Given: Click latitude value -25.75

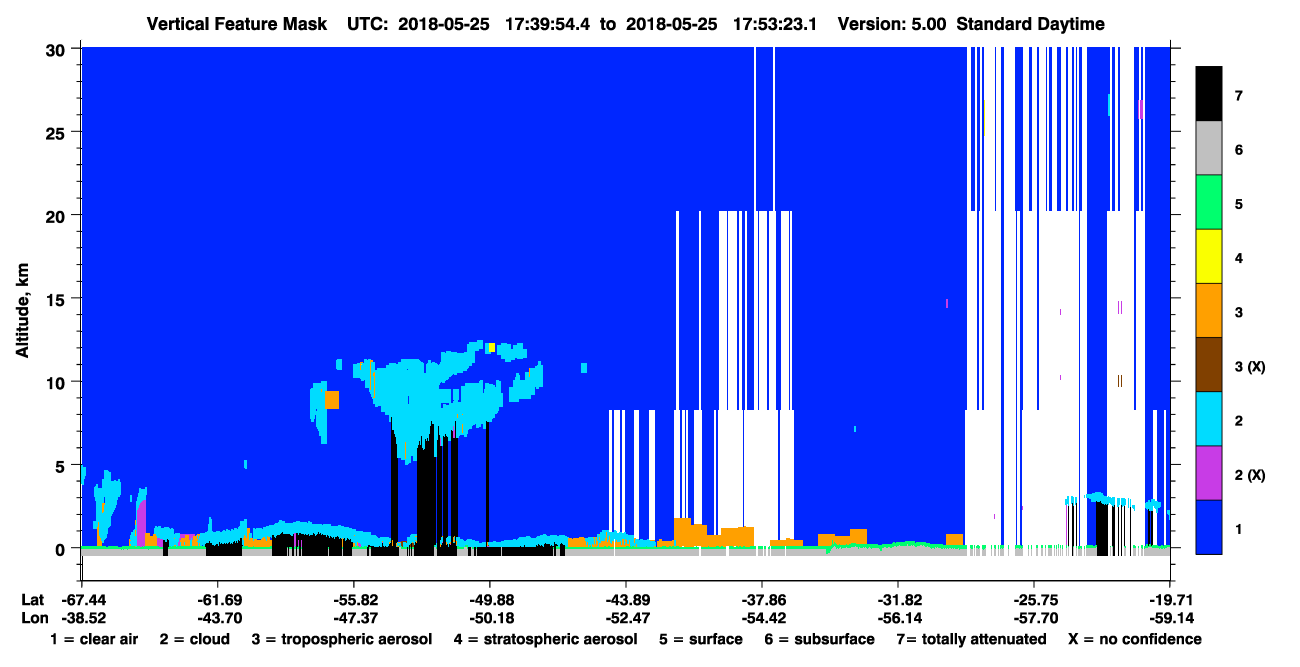Looking at the screenshot, I should [x=1033, y=600].
